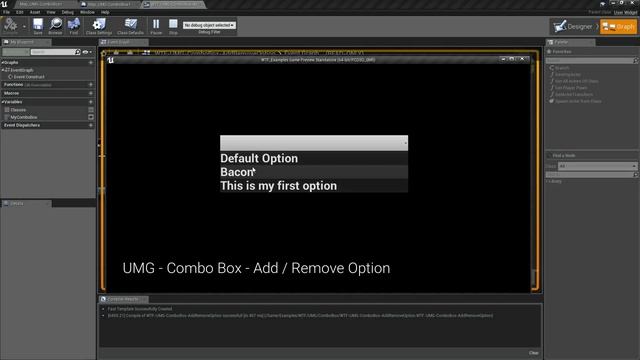The height and width of the screenshot is (360, 640).
Task: Save the blueprint with Save icon
Action: tap(38, 26)
